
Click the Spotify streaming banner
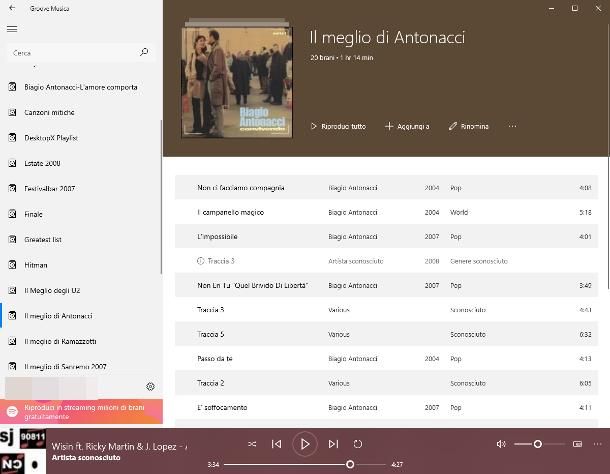pyautogui.click(x=81, y=412)
